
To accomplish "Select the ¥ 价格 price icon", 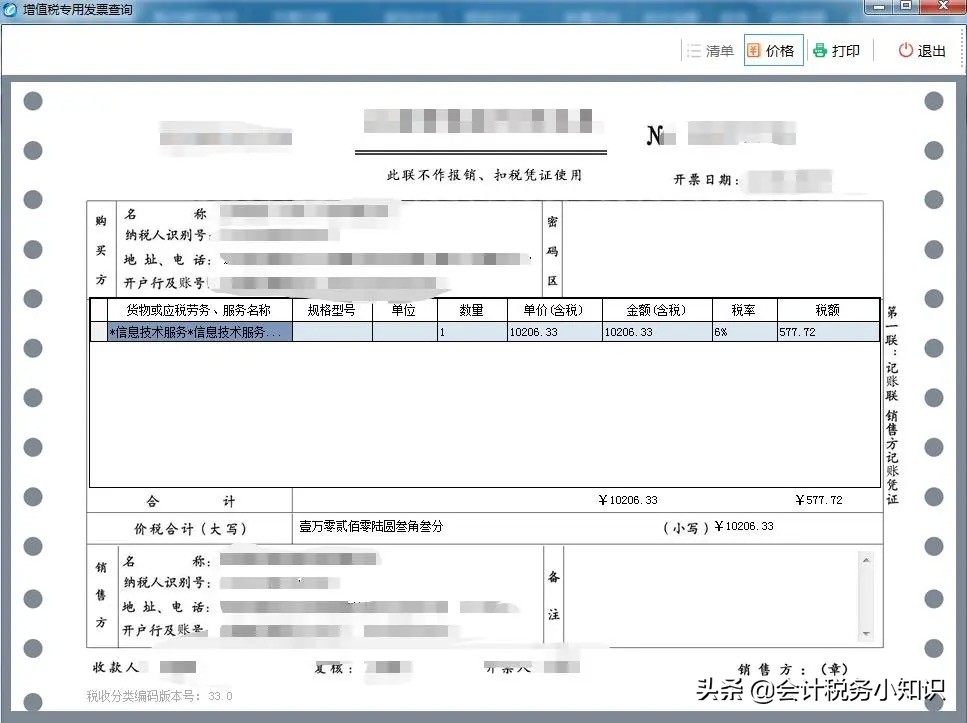I will (753, 50).
